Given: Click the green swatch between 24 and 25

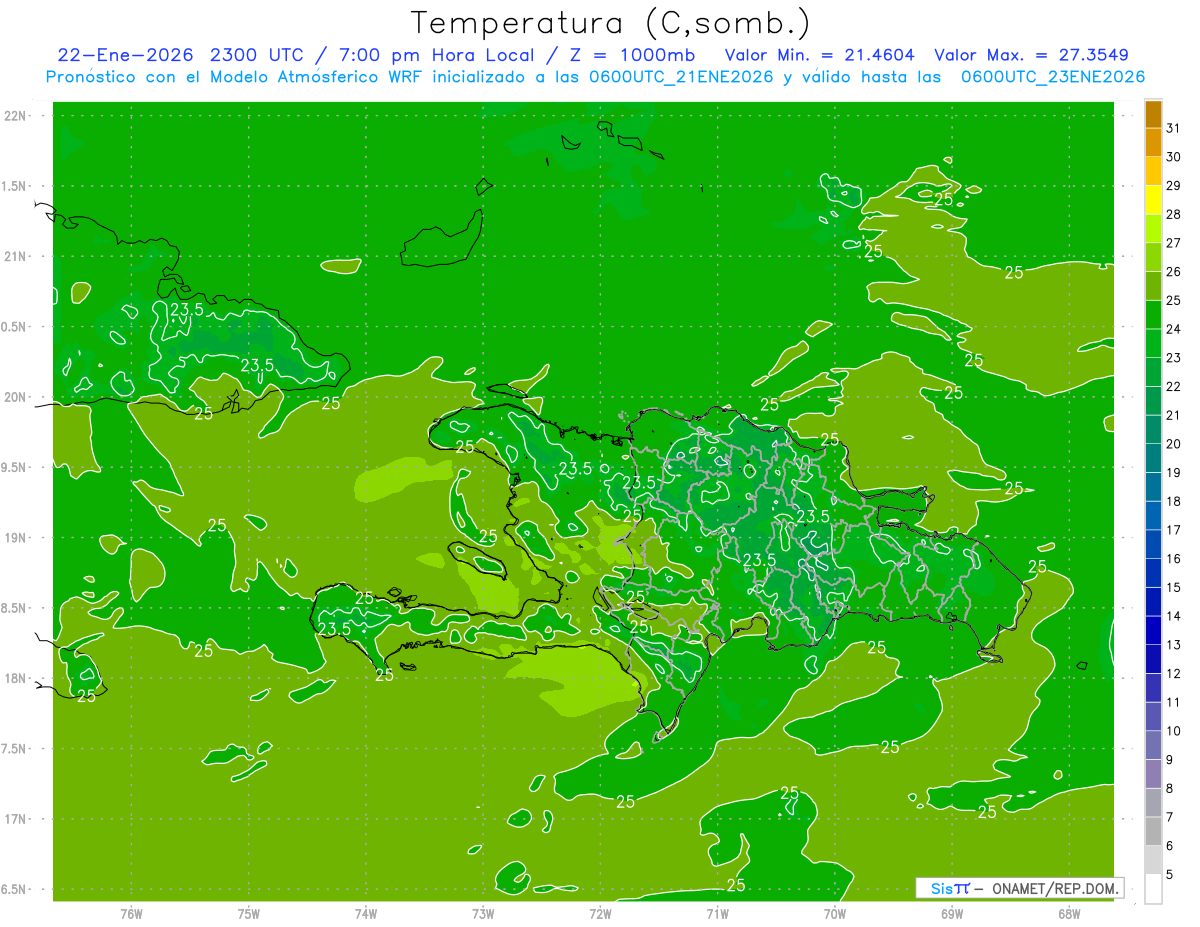Looking at the screenshot, I should tap(1153, 314).
